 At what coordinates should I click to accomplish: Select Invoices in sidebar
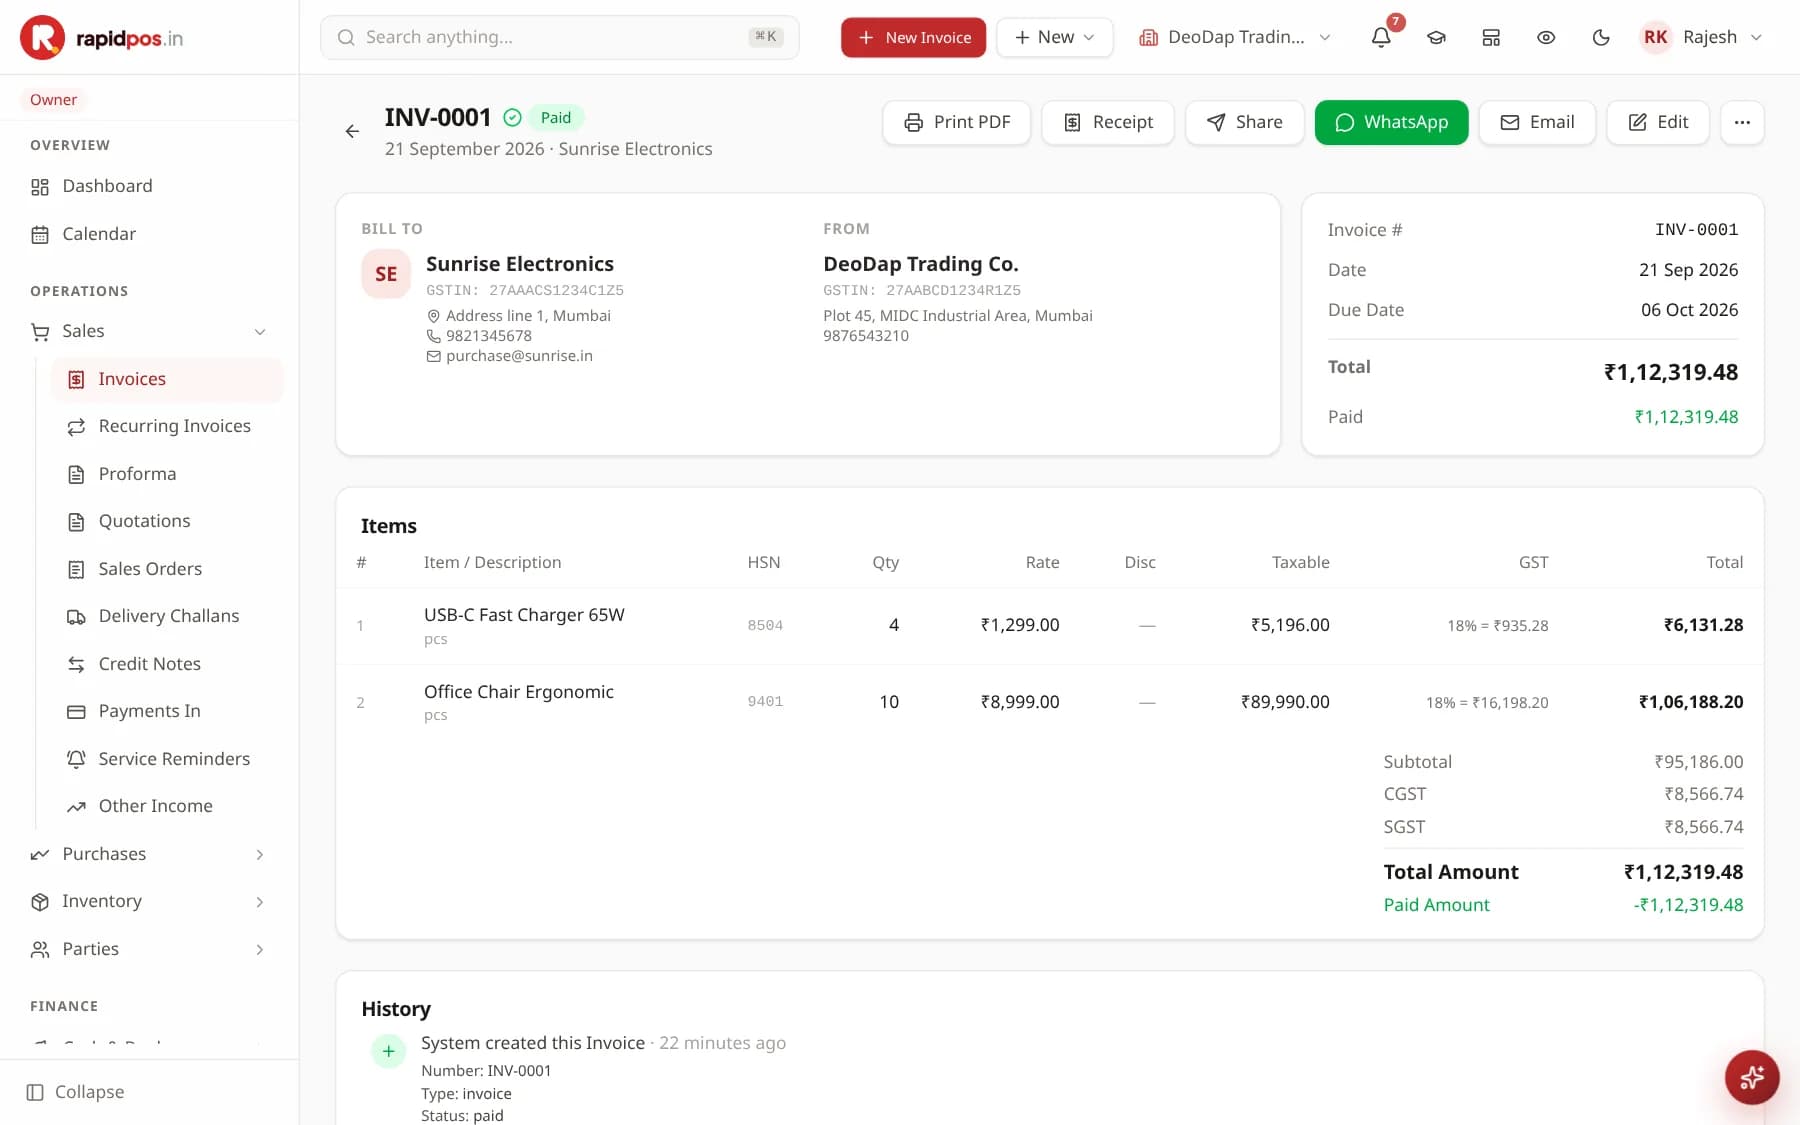pyautogui.click(x=167, y=379)
